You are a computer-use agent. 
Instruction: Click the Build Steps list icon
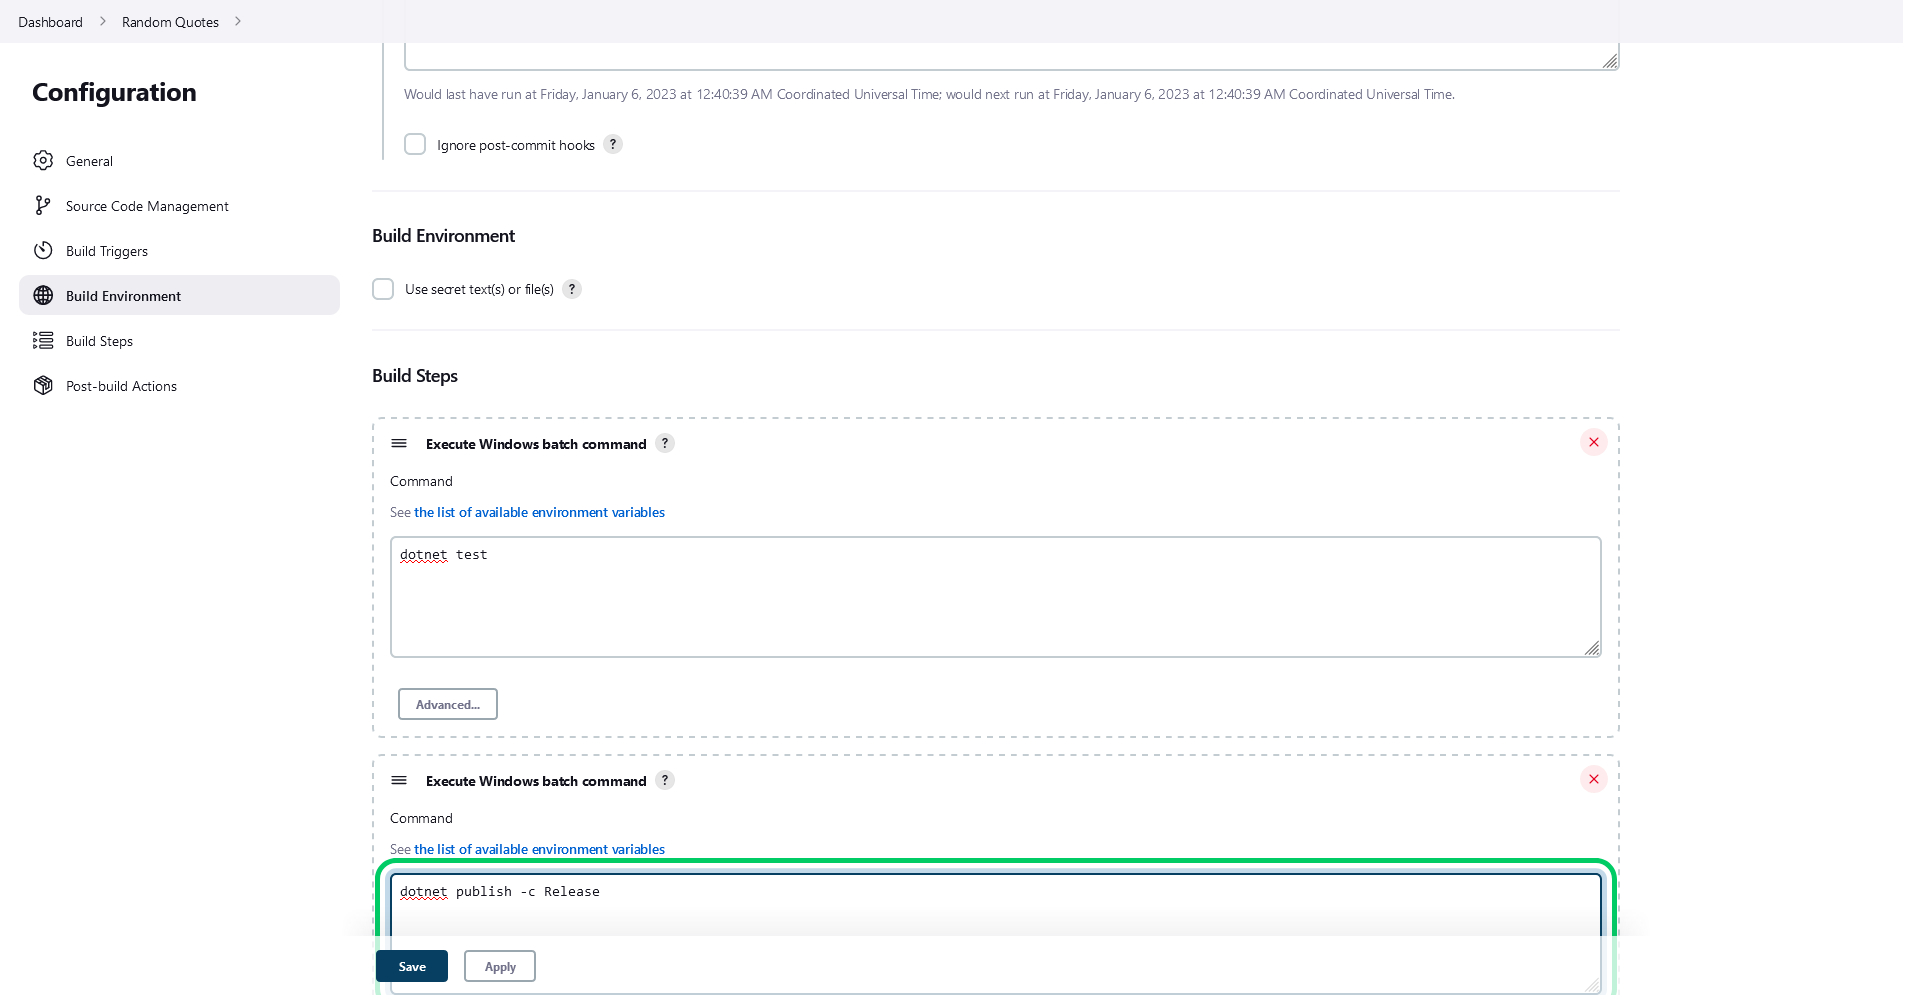point(43,340)
